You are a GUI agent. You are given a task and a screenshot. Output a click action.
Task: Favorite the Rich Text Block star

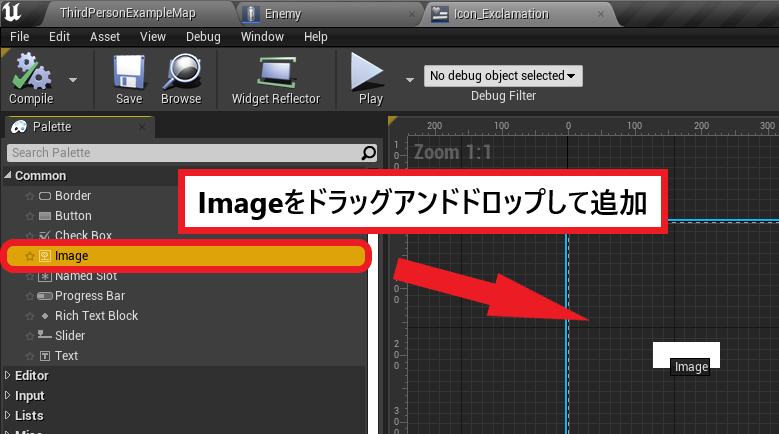pyautogui.click(x=29, y=316)
